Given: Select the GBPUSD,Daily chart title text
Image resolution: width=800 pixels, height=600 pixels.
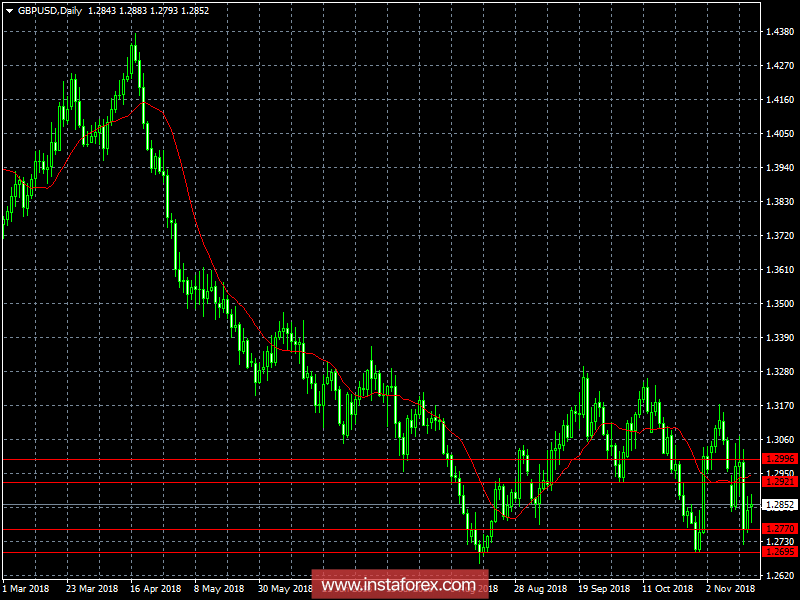Looking at the screenshot, I should tap(50, 11).
